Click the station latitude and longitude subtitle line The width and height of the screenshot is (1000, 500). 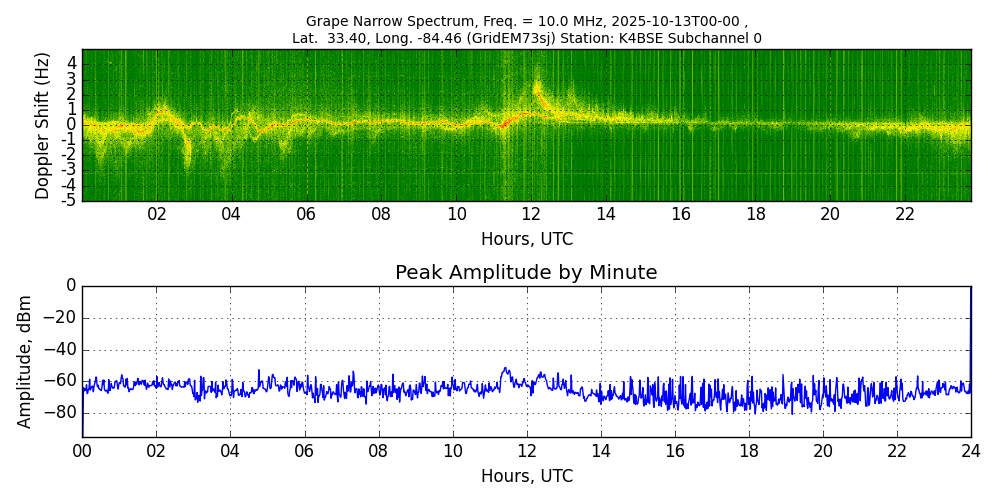[526, 38]
